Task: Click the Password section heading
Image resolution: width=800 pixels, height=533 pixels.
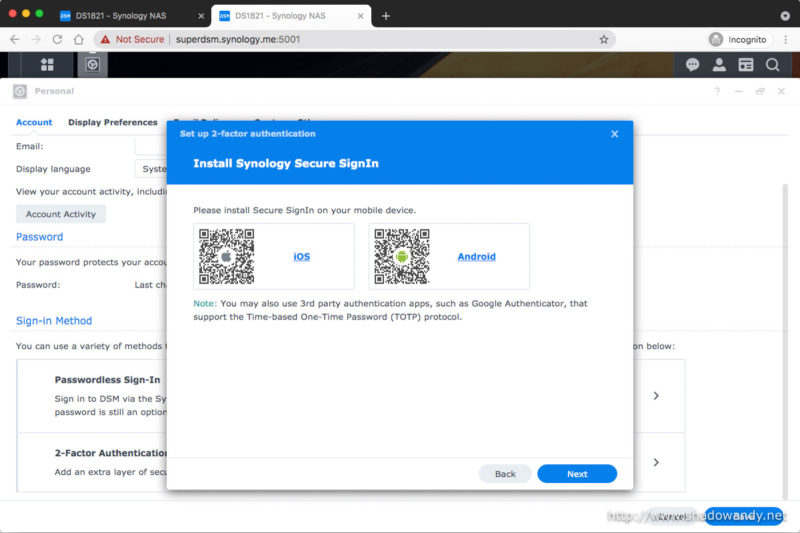Action: 39,237
